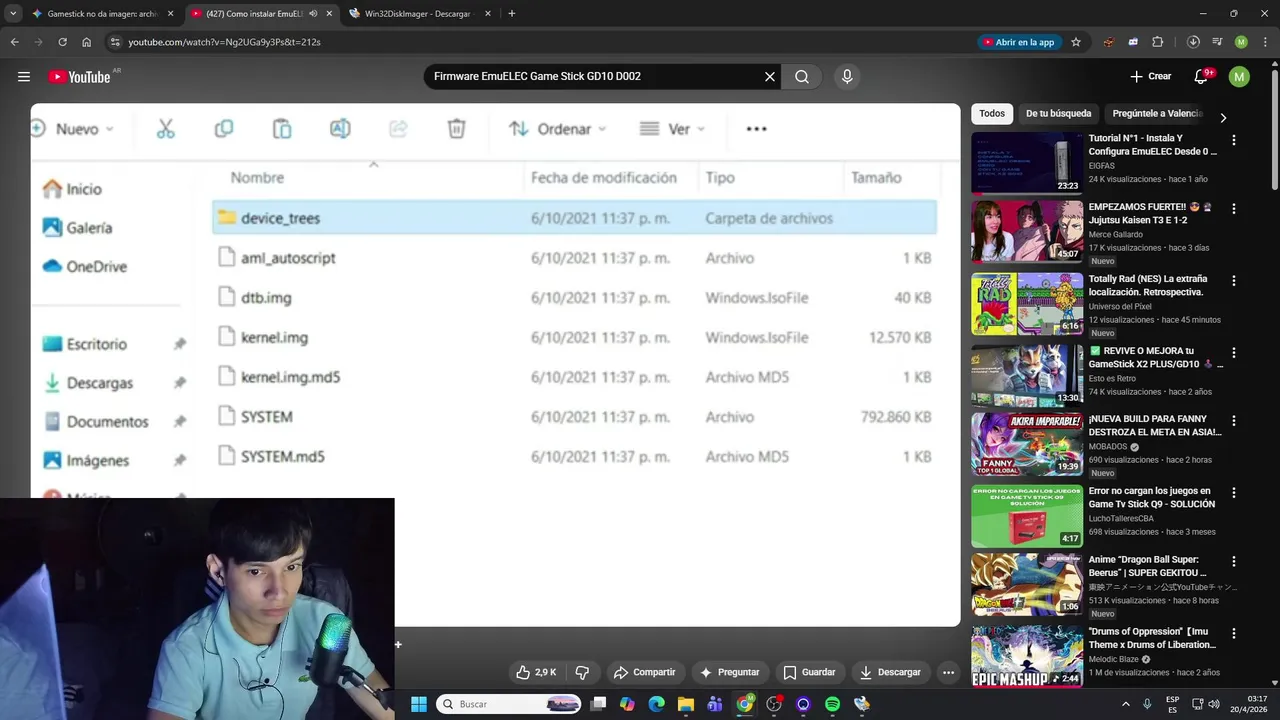Mute the YouTube tab via speaker icon

tap(313, 14)
